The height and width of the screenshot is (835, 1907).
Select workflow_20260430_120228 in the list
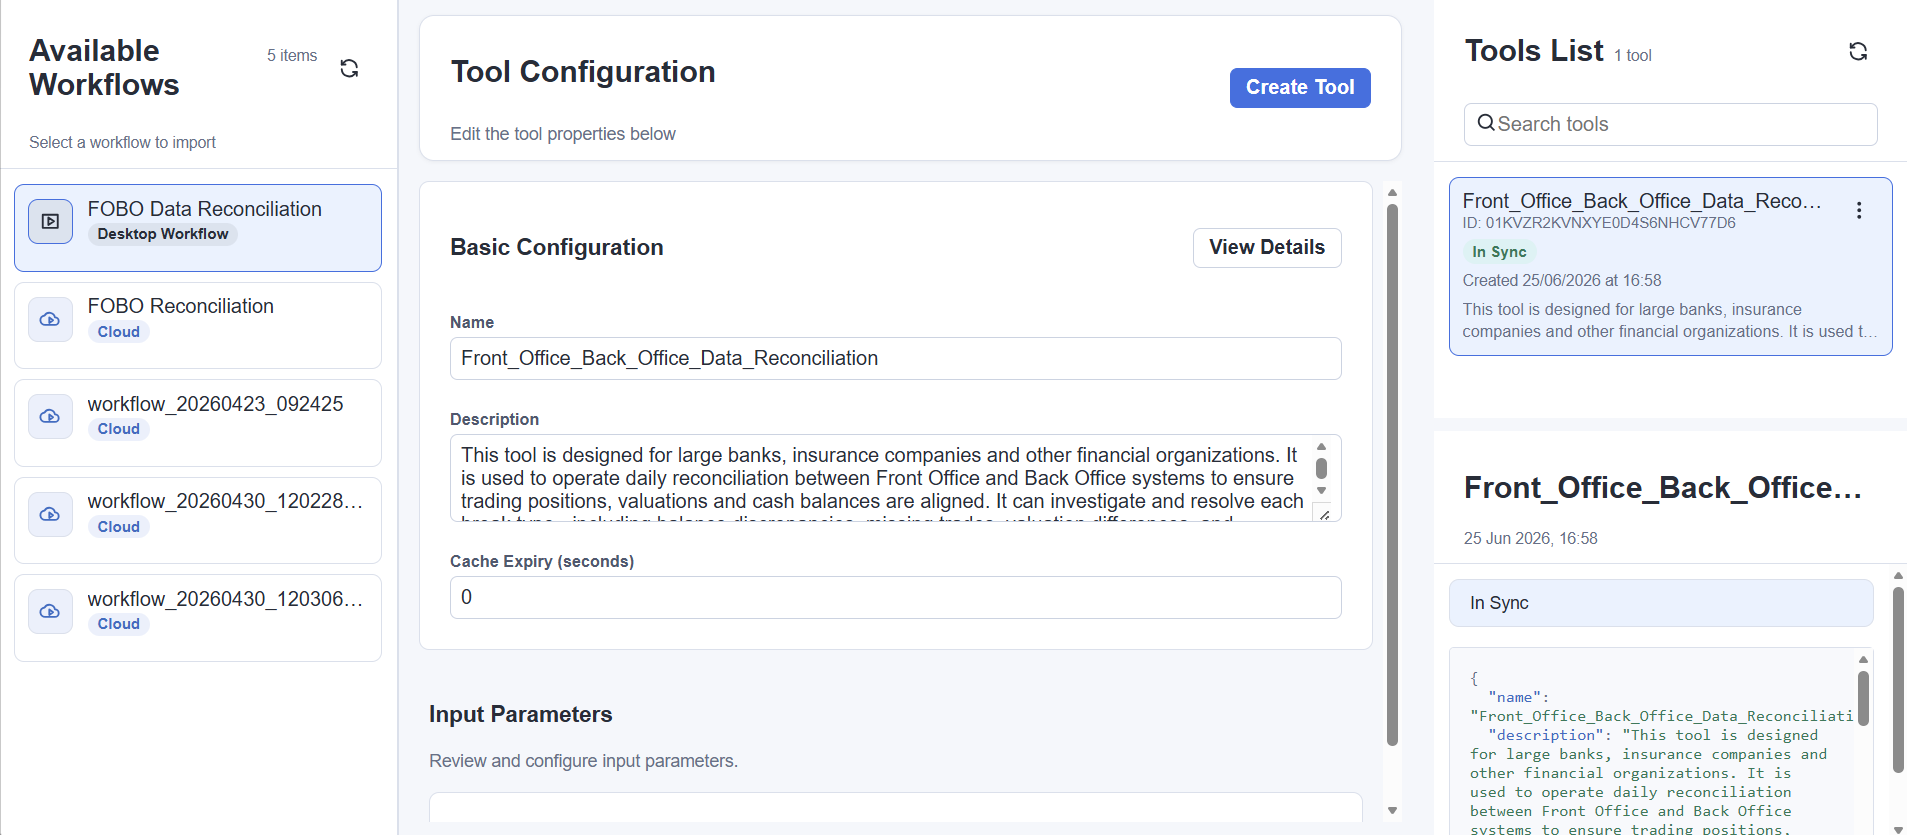198,520
